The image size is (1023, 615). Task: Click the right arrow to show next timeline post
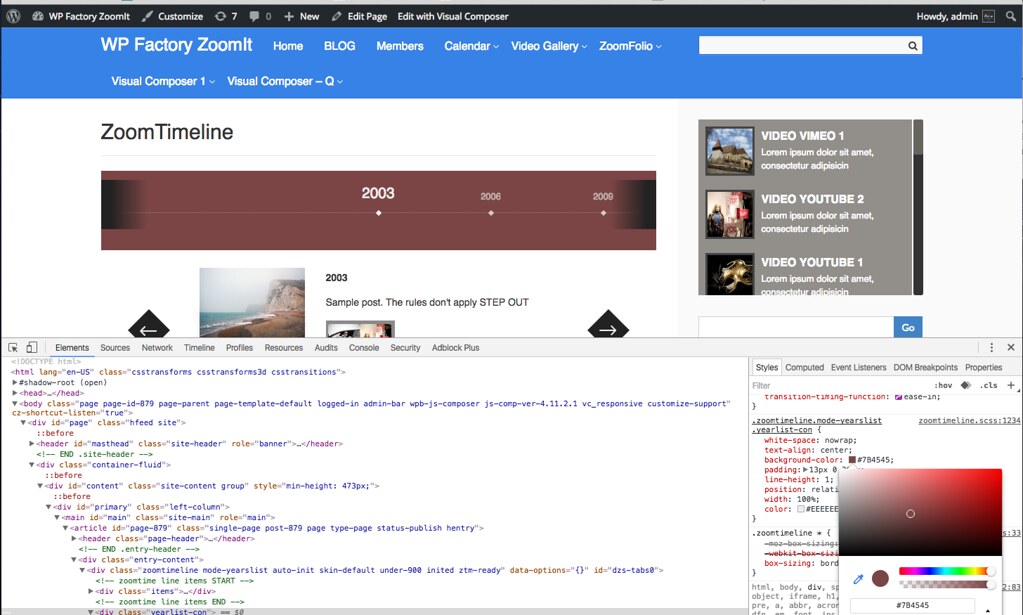click(608, 329)
